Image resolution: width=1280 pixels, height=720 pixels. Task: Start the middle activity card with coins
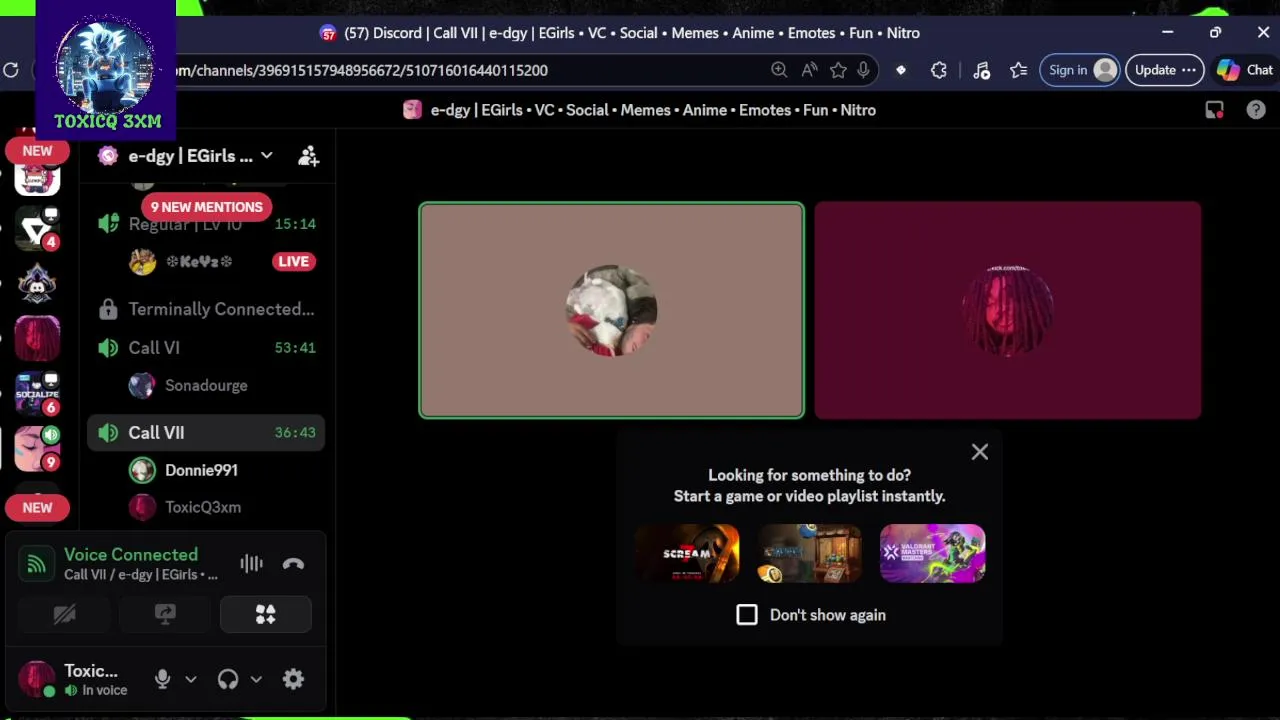[809, 553]
